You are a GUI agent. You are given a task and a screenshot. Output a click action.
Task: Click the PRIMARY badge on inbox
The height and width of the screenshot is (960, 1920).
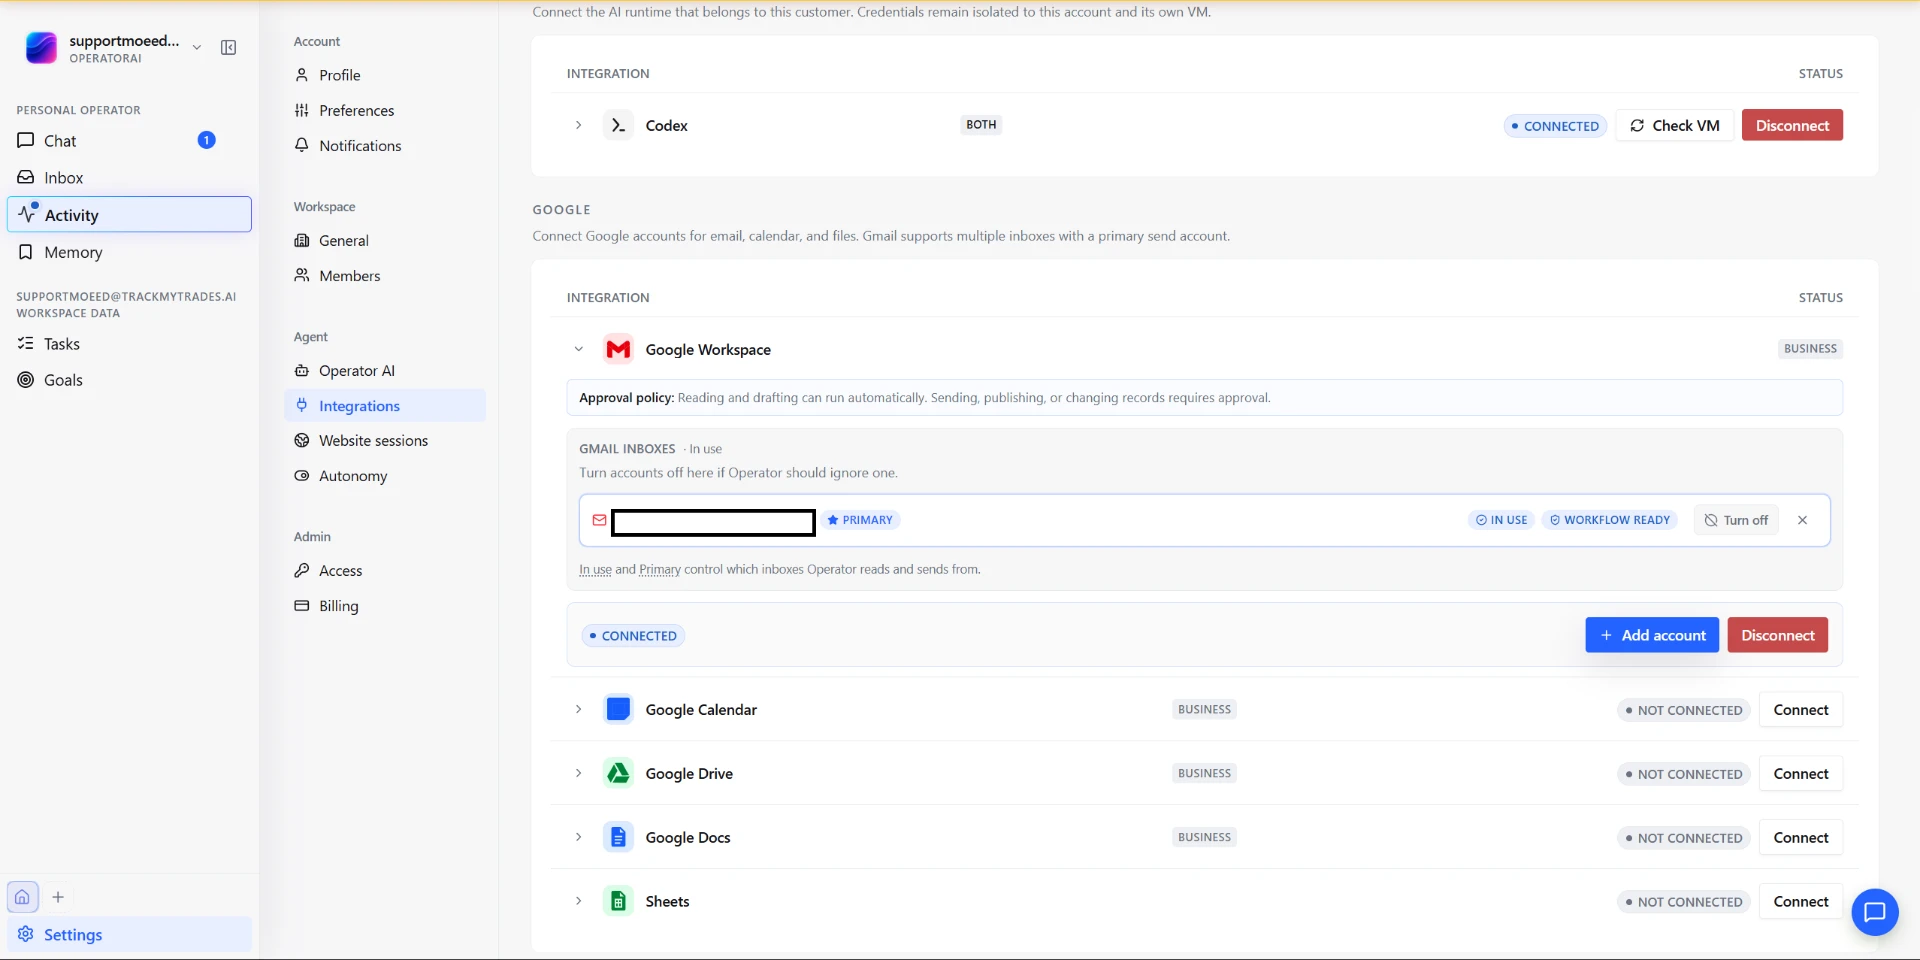(x=860, y=520)
